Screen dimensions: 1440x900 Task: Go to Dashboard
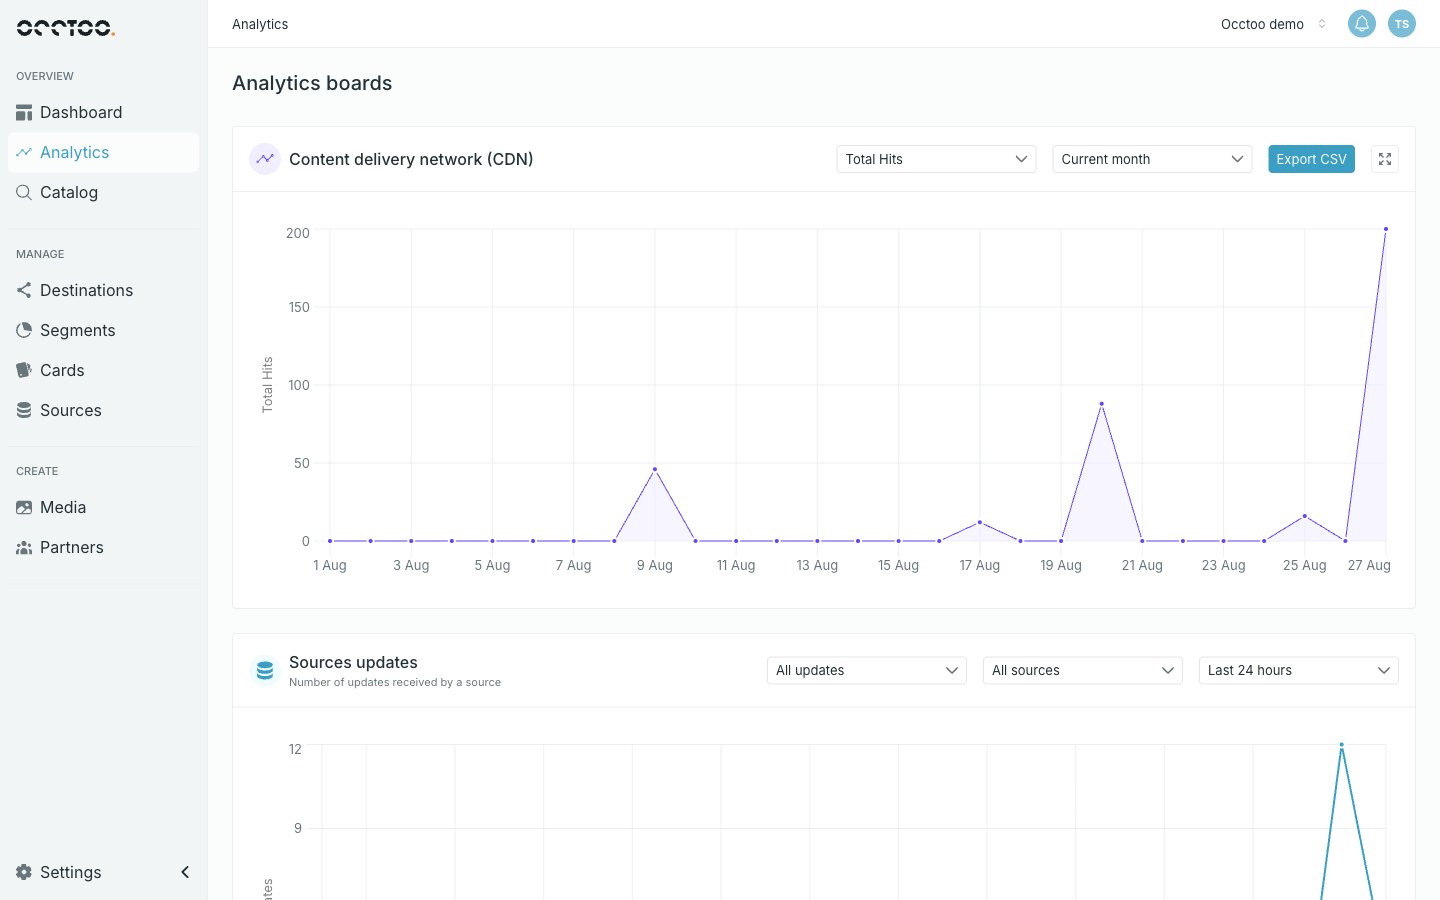pos(81,113)
